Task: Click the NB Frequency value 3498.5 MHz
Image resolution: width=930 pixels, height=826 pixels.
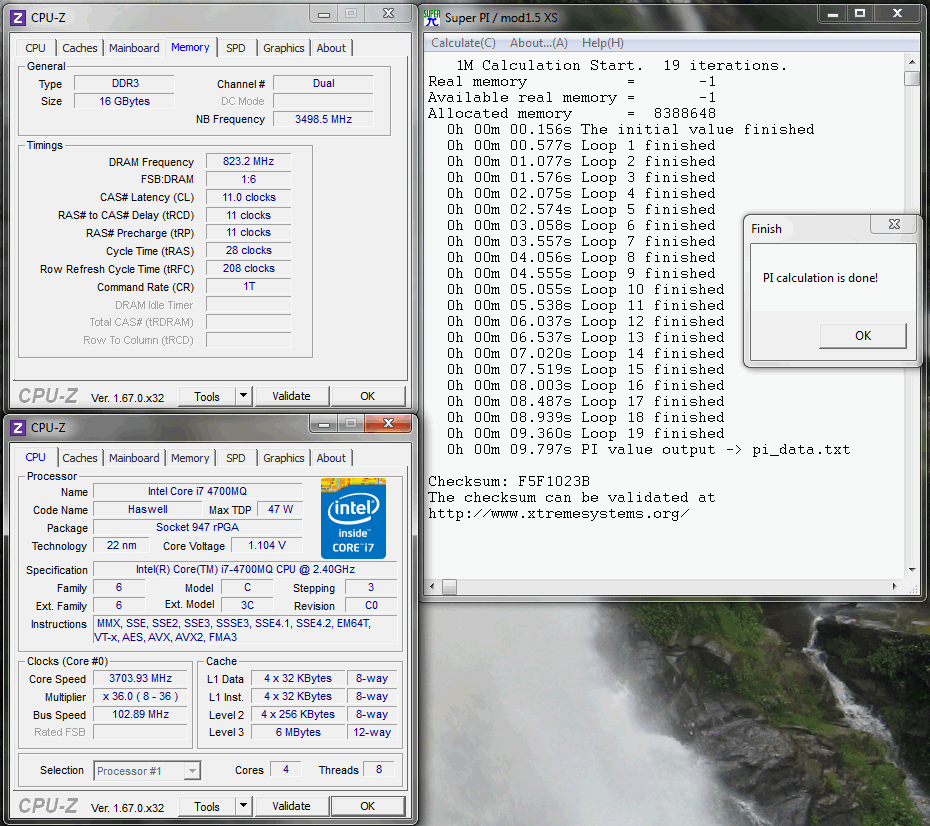Action: (323, 119)
